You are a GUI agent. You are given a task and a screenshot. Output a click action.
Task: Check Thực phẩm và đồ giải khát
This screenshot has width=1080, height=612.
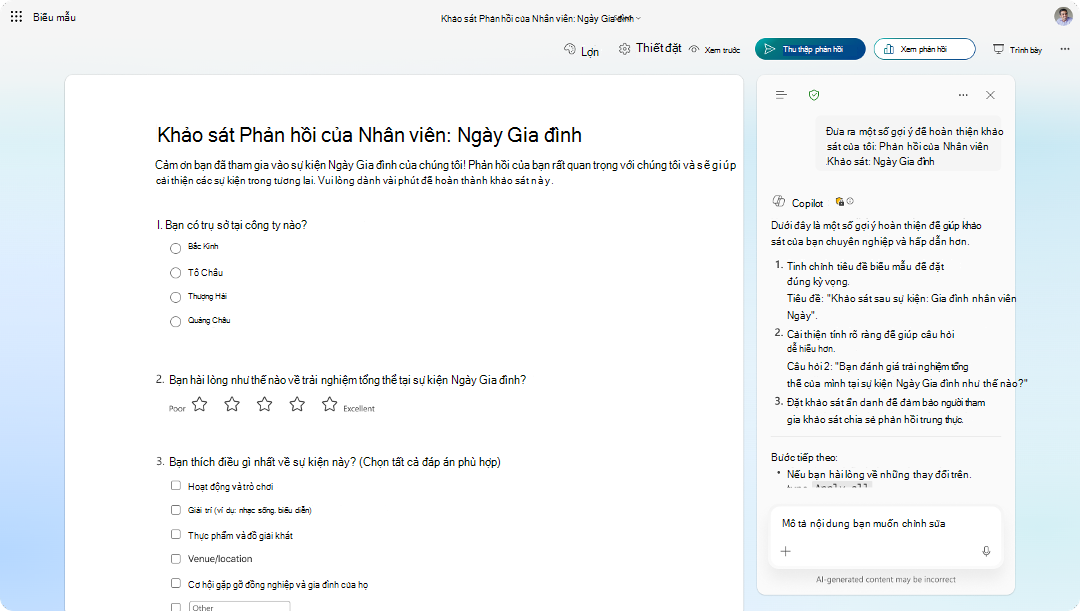tap(176, 534)
